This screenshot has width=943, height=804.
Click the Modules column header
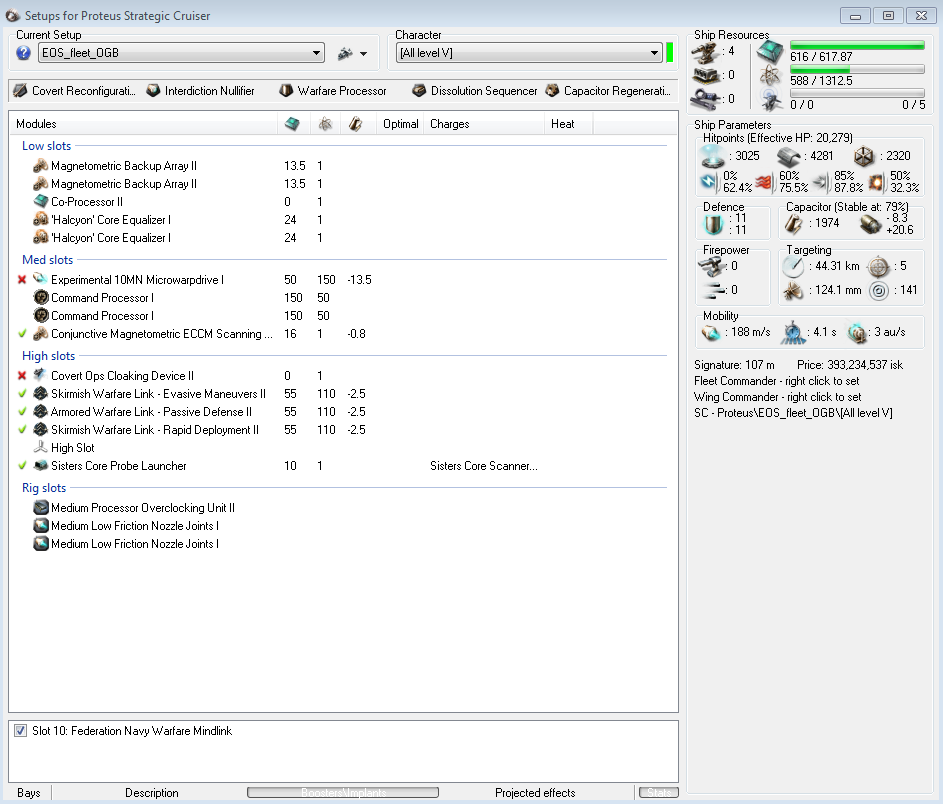(x=143, y=124)
